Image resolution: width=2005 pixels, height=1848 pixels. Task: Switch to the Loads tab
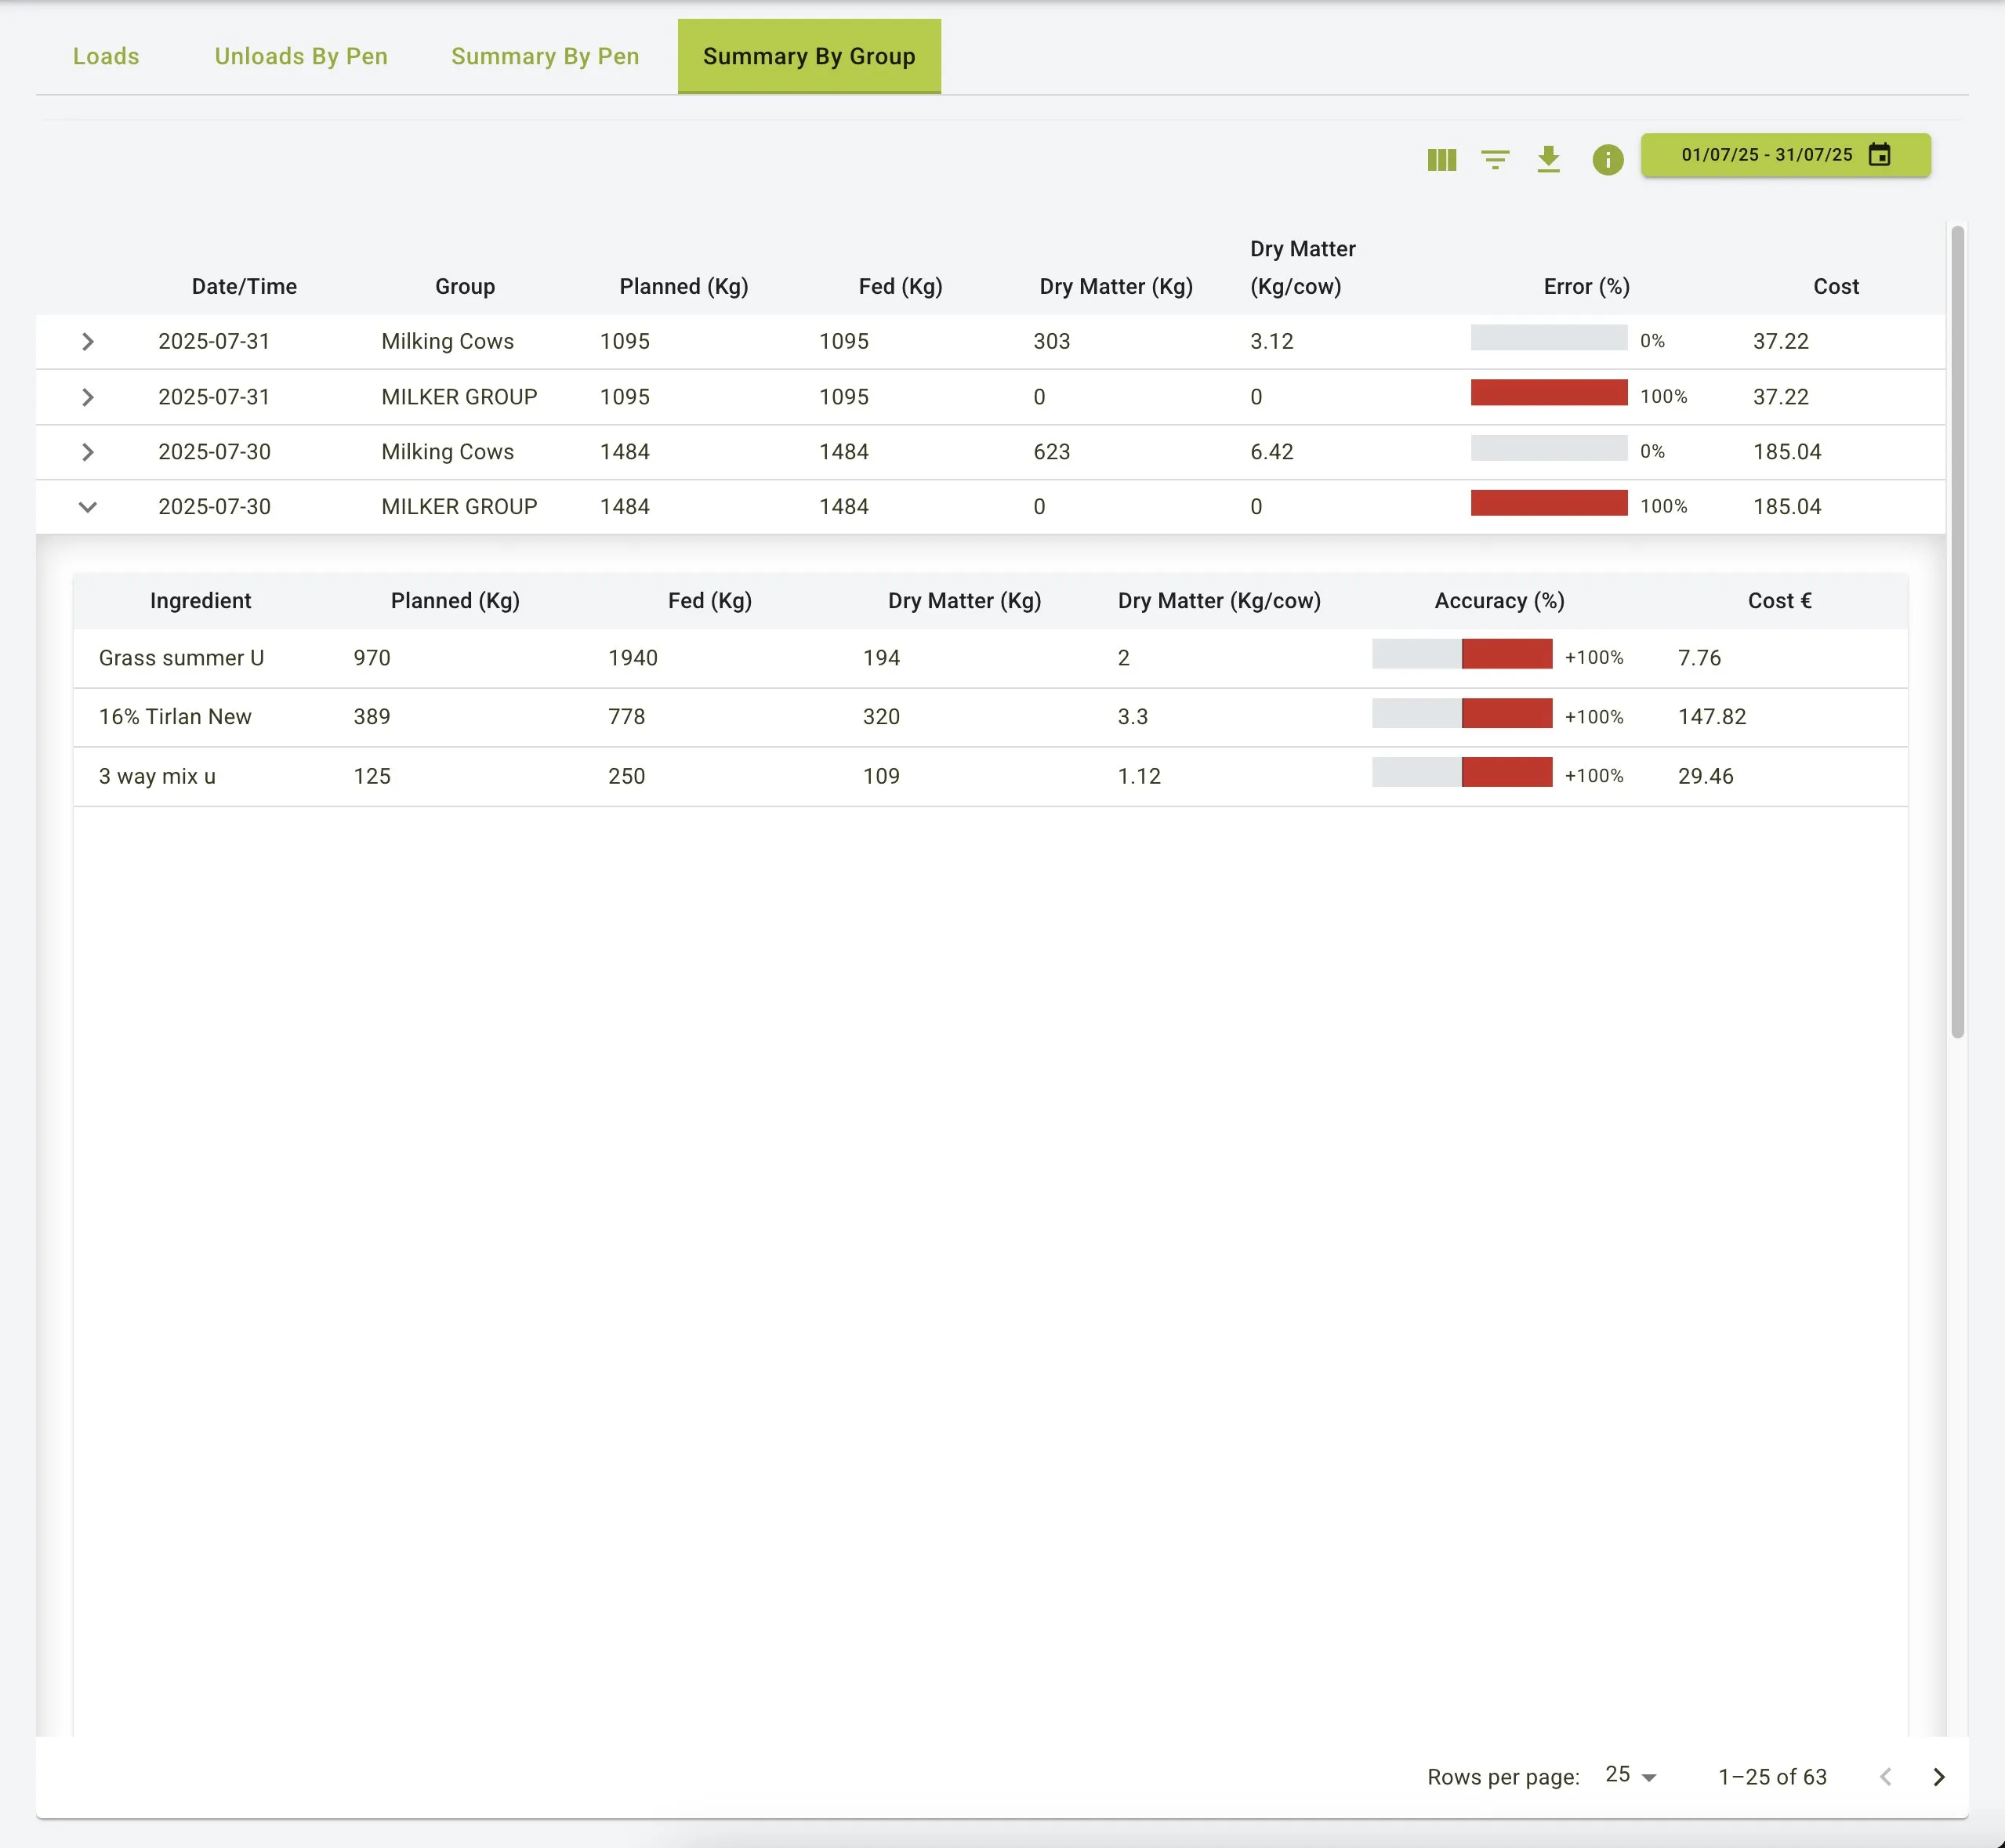pos(106,56)
